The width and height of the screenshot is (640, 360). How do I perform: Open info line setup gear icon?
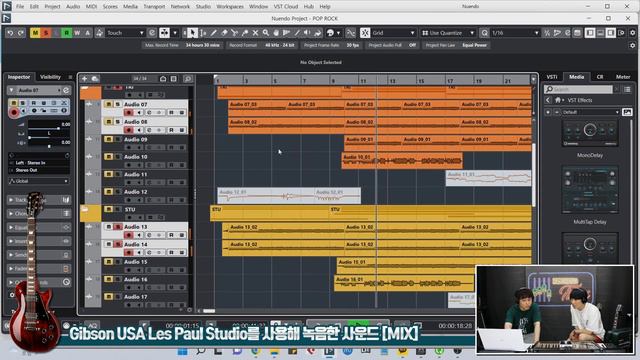pyautogui.click(x=633, y=45)
